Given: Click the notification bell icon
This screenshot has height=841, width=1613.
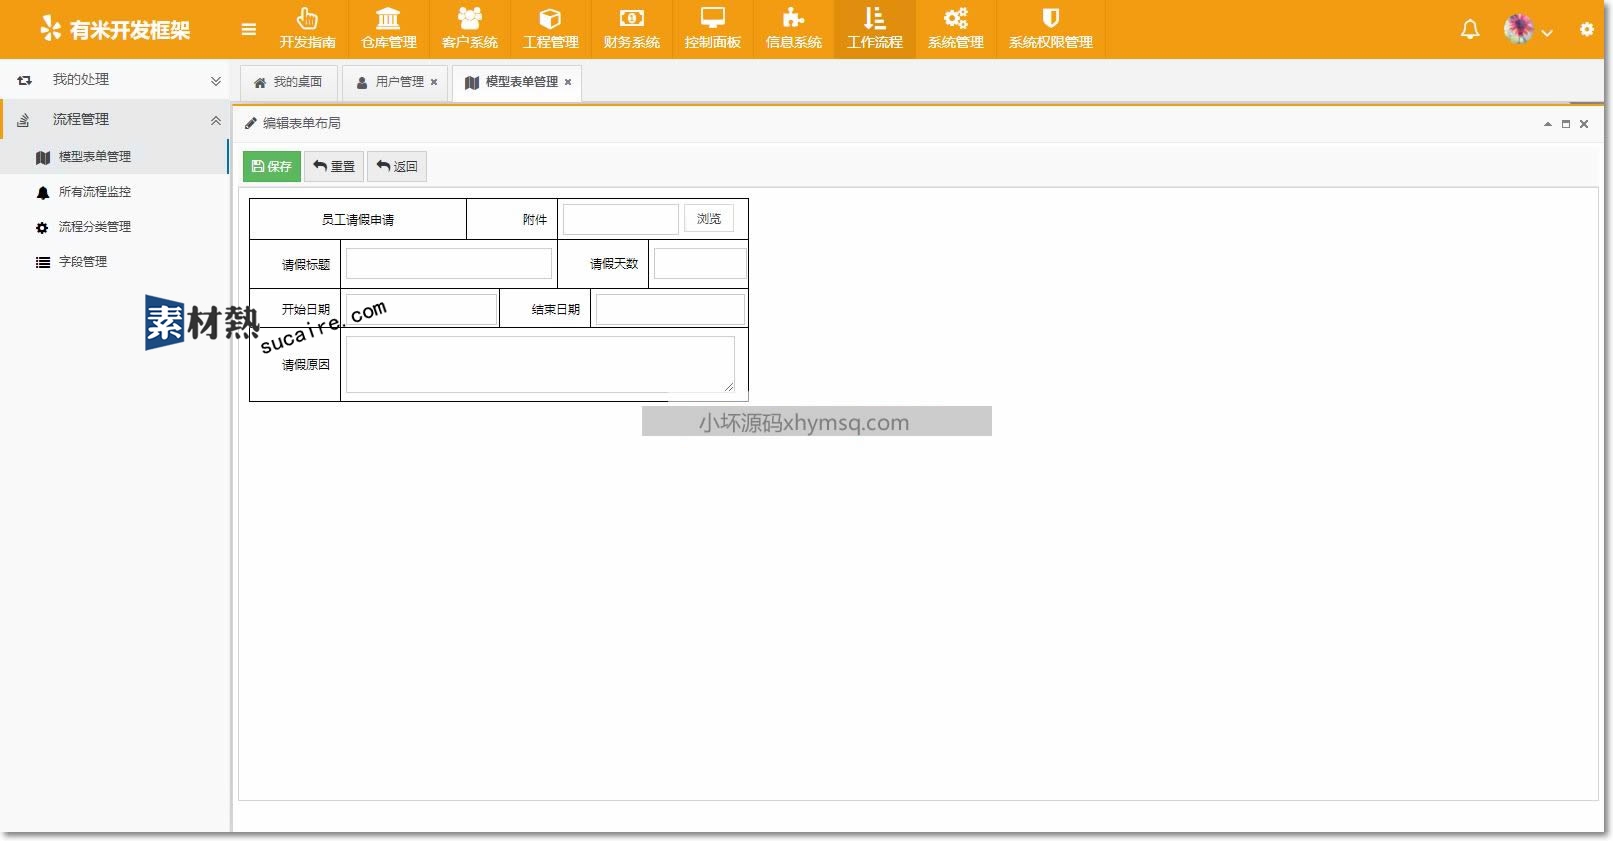Looking at the screenshot, I should tap(1469, 30).
